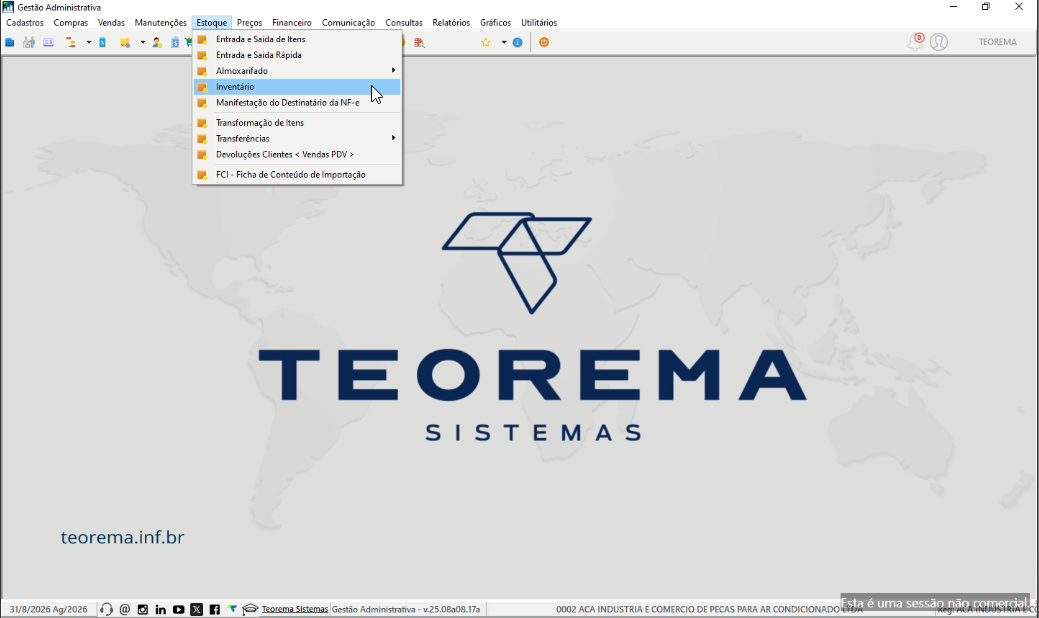Expand the Transferências submenu
The height and width of the screenshot is (618, 1039).
pos(297,138)
